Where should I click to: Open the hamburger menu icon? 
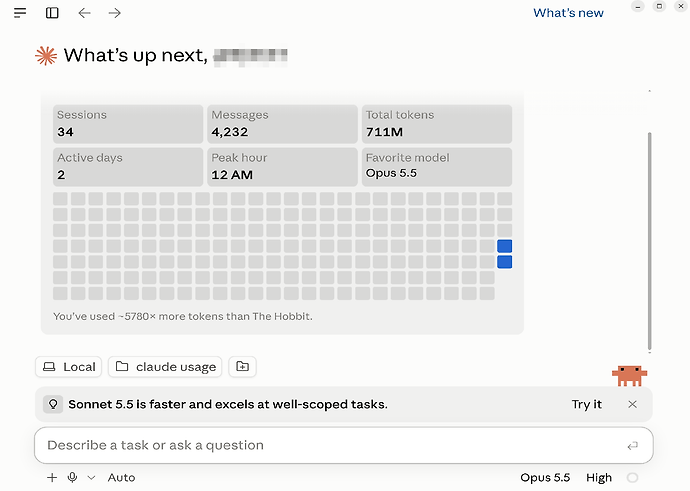[20, 13]
